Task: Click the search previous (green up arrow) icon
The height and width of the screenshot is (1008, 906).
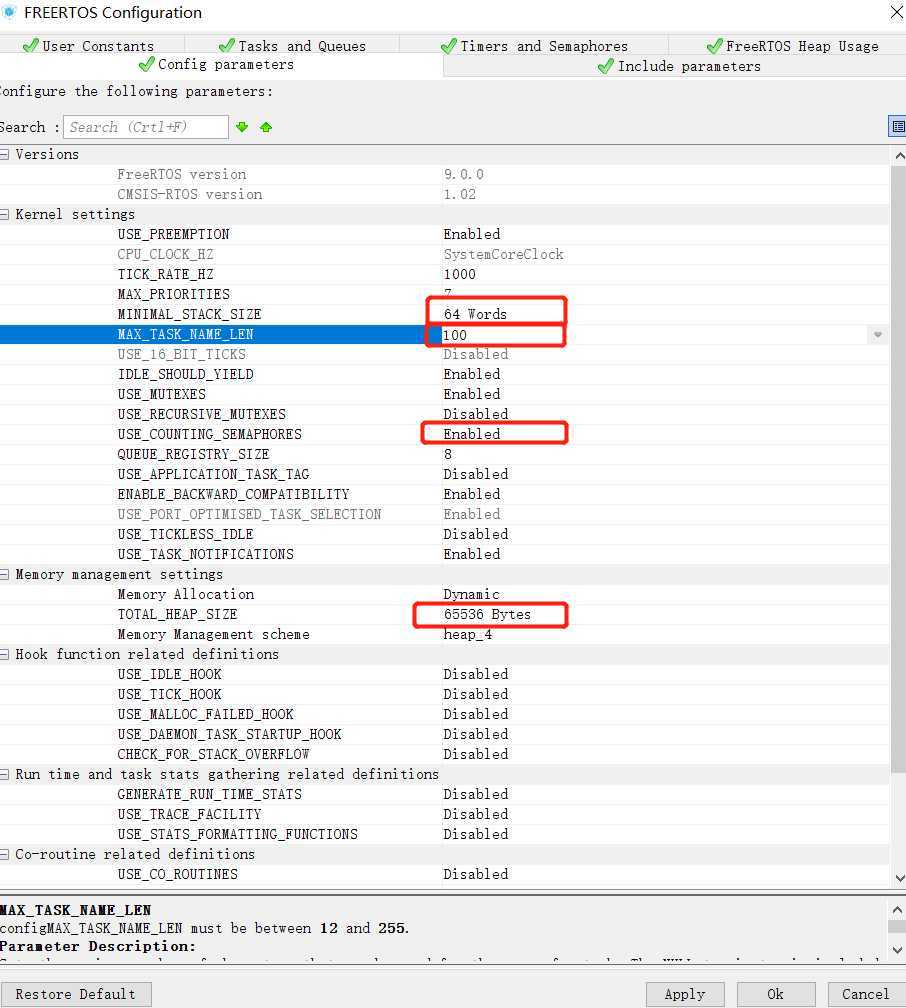Action: pos(266,127)
